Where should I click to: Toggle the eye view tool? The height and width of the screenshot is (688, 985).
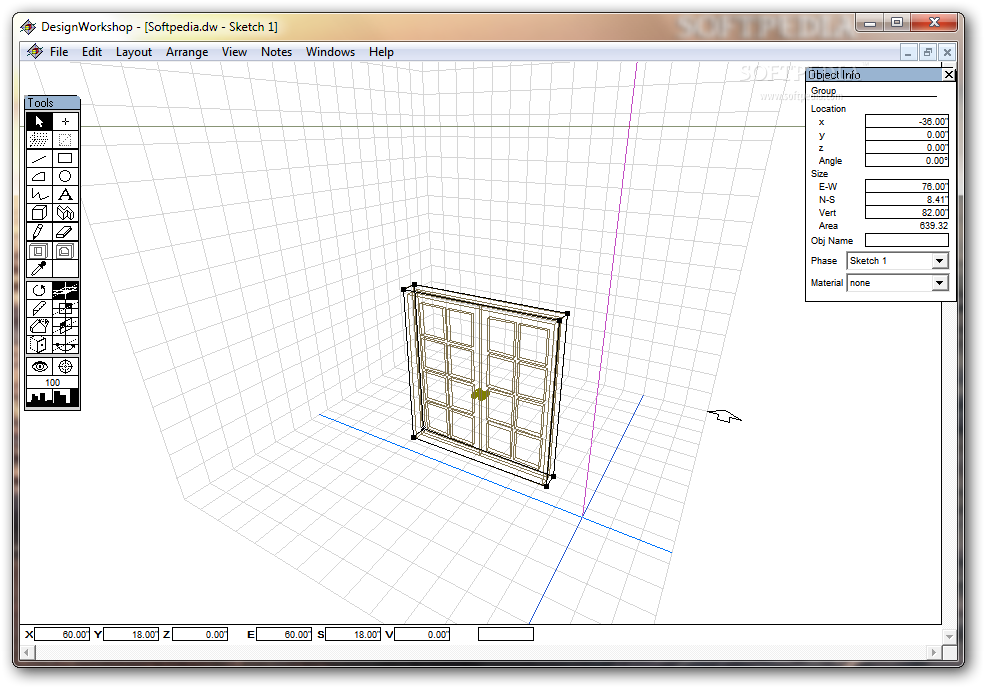click(x=39, y=366)
